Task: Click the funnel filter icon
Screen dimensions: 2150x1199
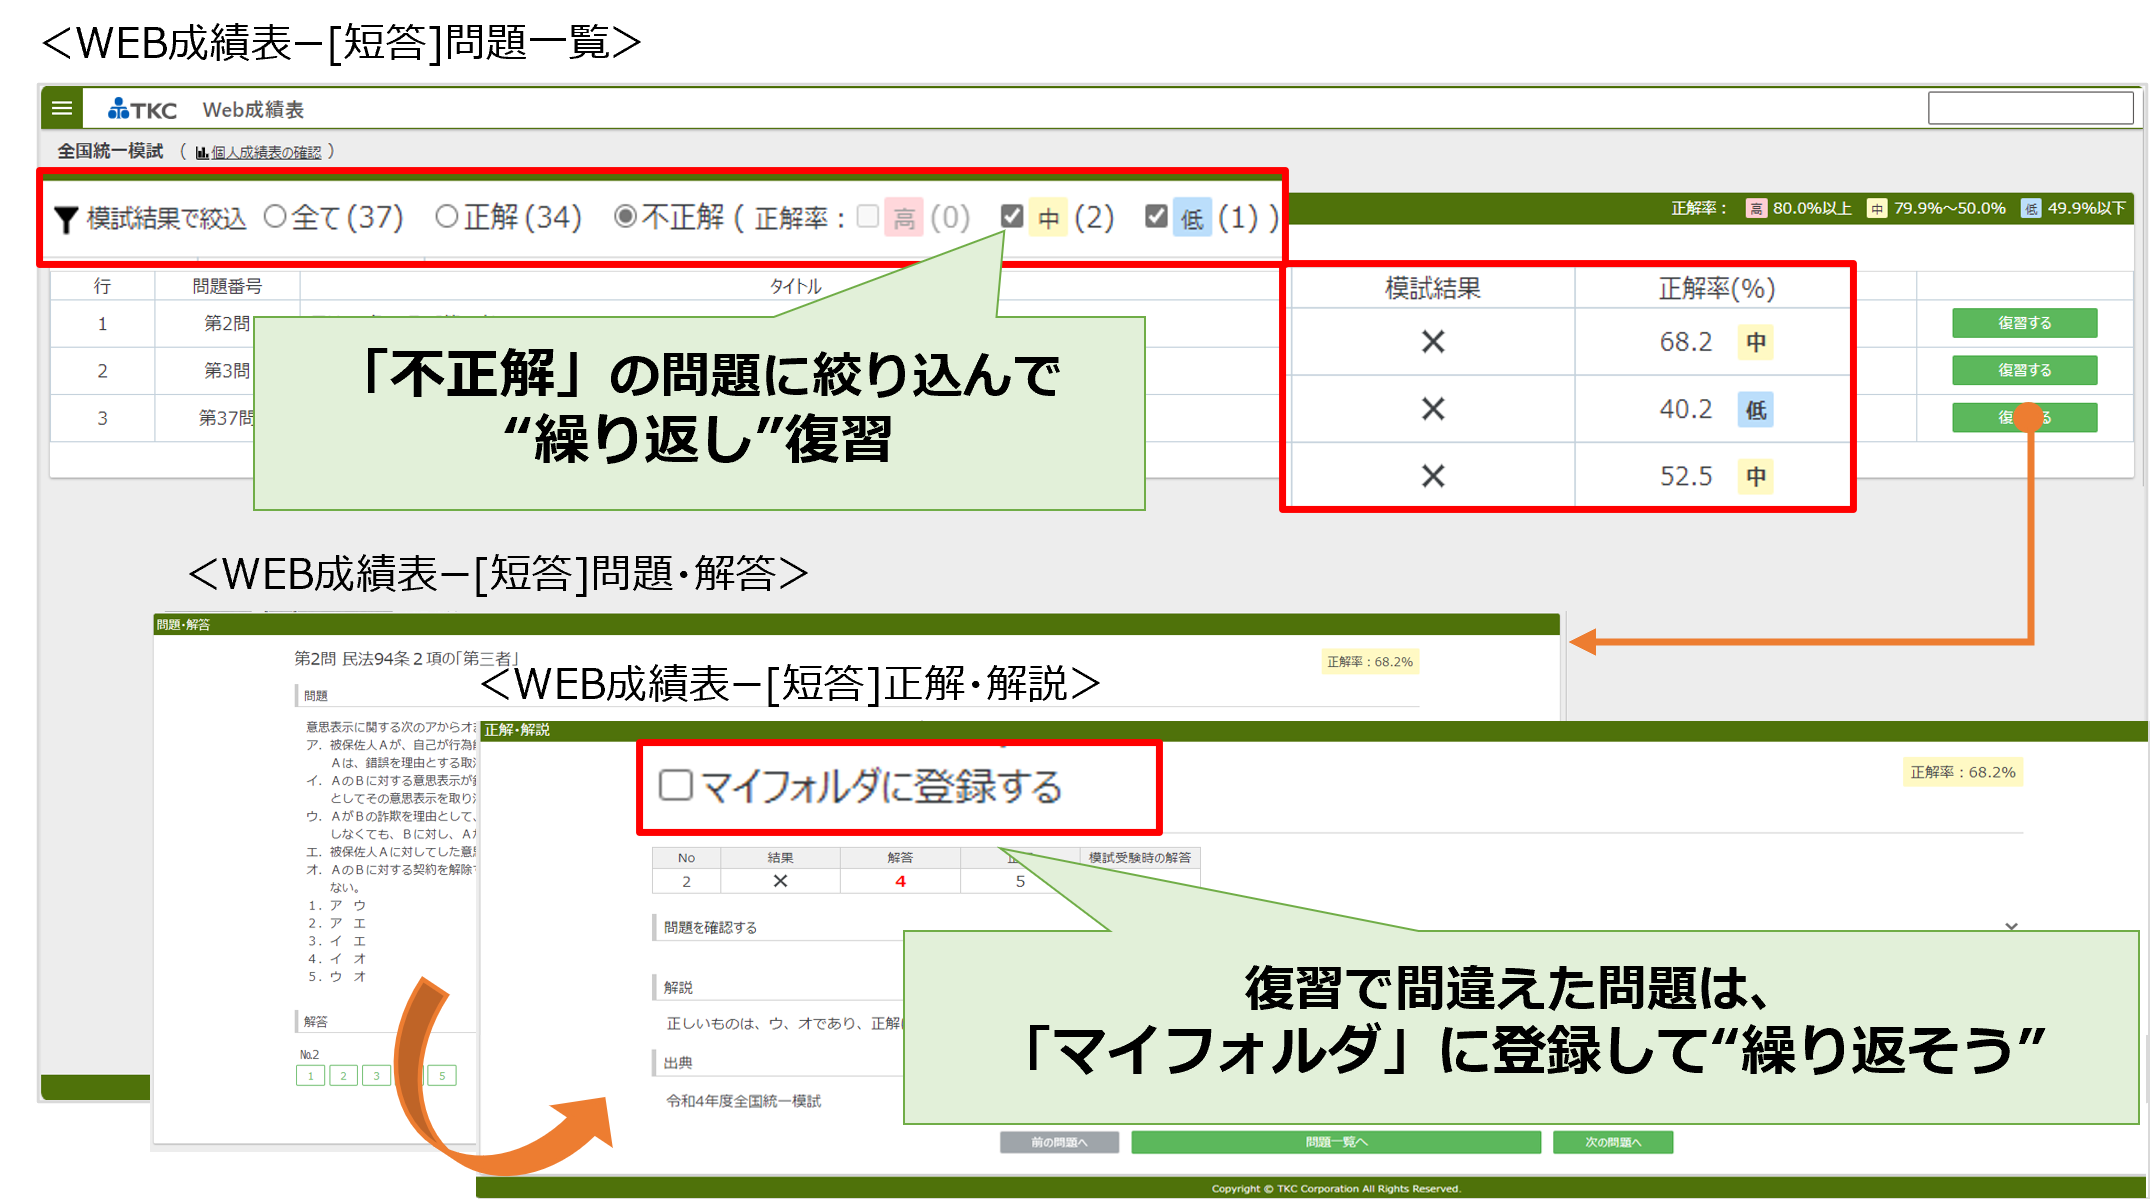Action: point(66,220)
